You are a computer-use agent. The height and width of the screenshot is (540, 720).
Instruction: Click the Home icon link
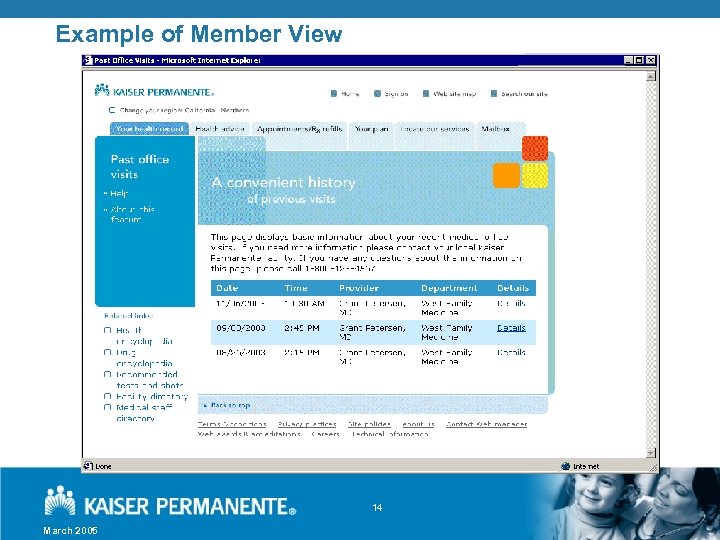tap(334, 94)
